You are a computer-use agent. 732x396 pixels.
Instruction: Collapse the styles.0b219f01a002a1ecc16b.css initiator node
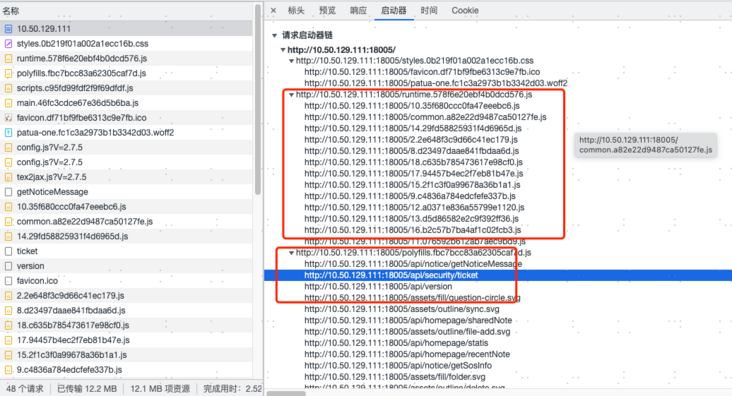pos(291,61)
